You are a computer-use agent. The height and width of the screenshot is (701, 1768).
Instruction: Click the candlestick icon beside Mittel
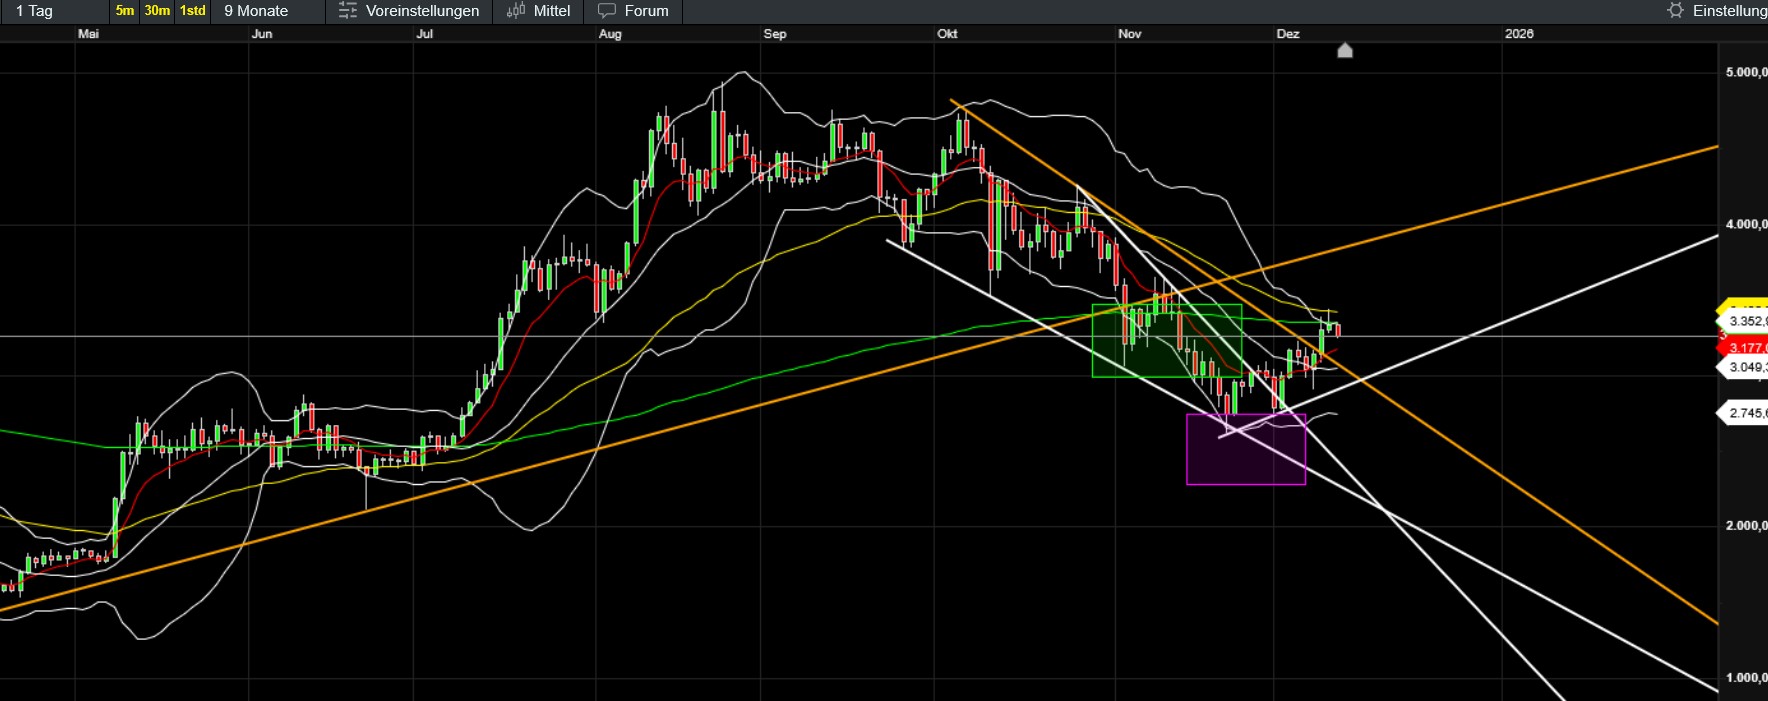(x=515, y=11)
